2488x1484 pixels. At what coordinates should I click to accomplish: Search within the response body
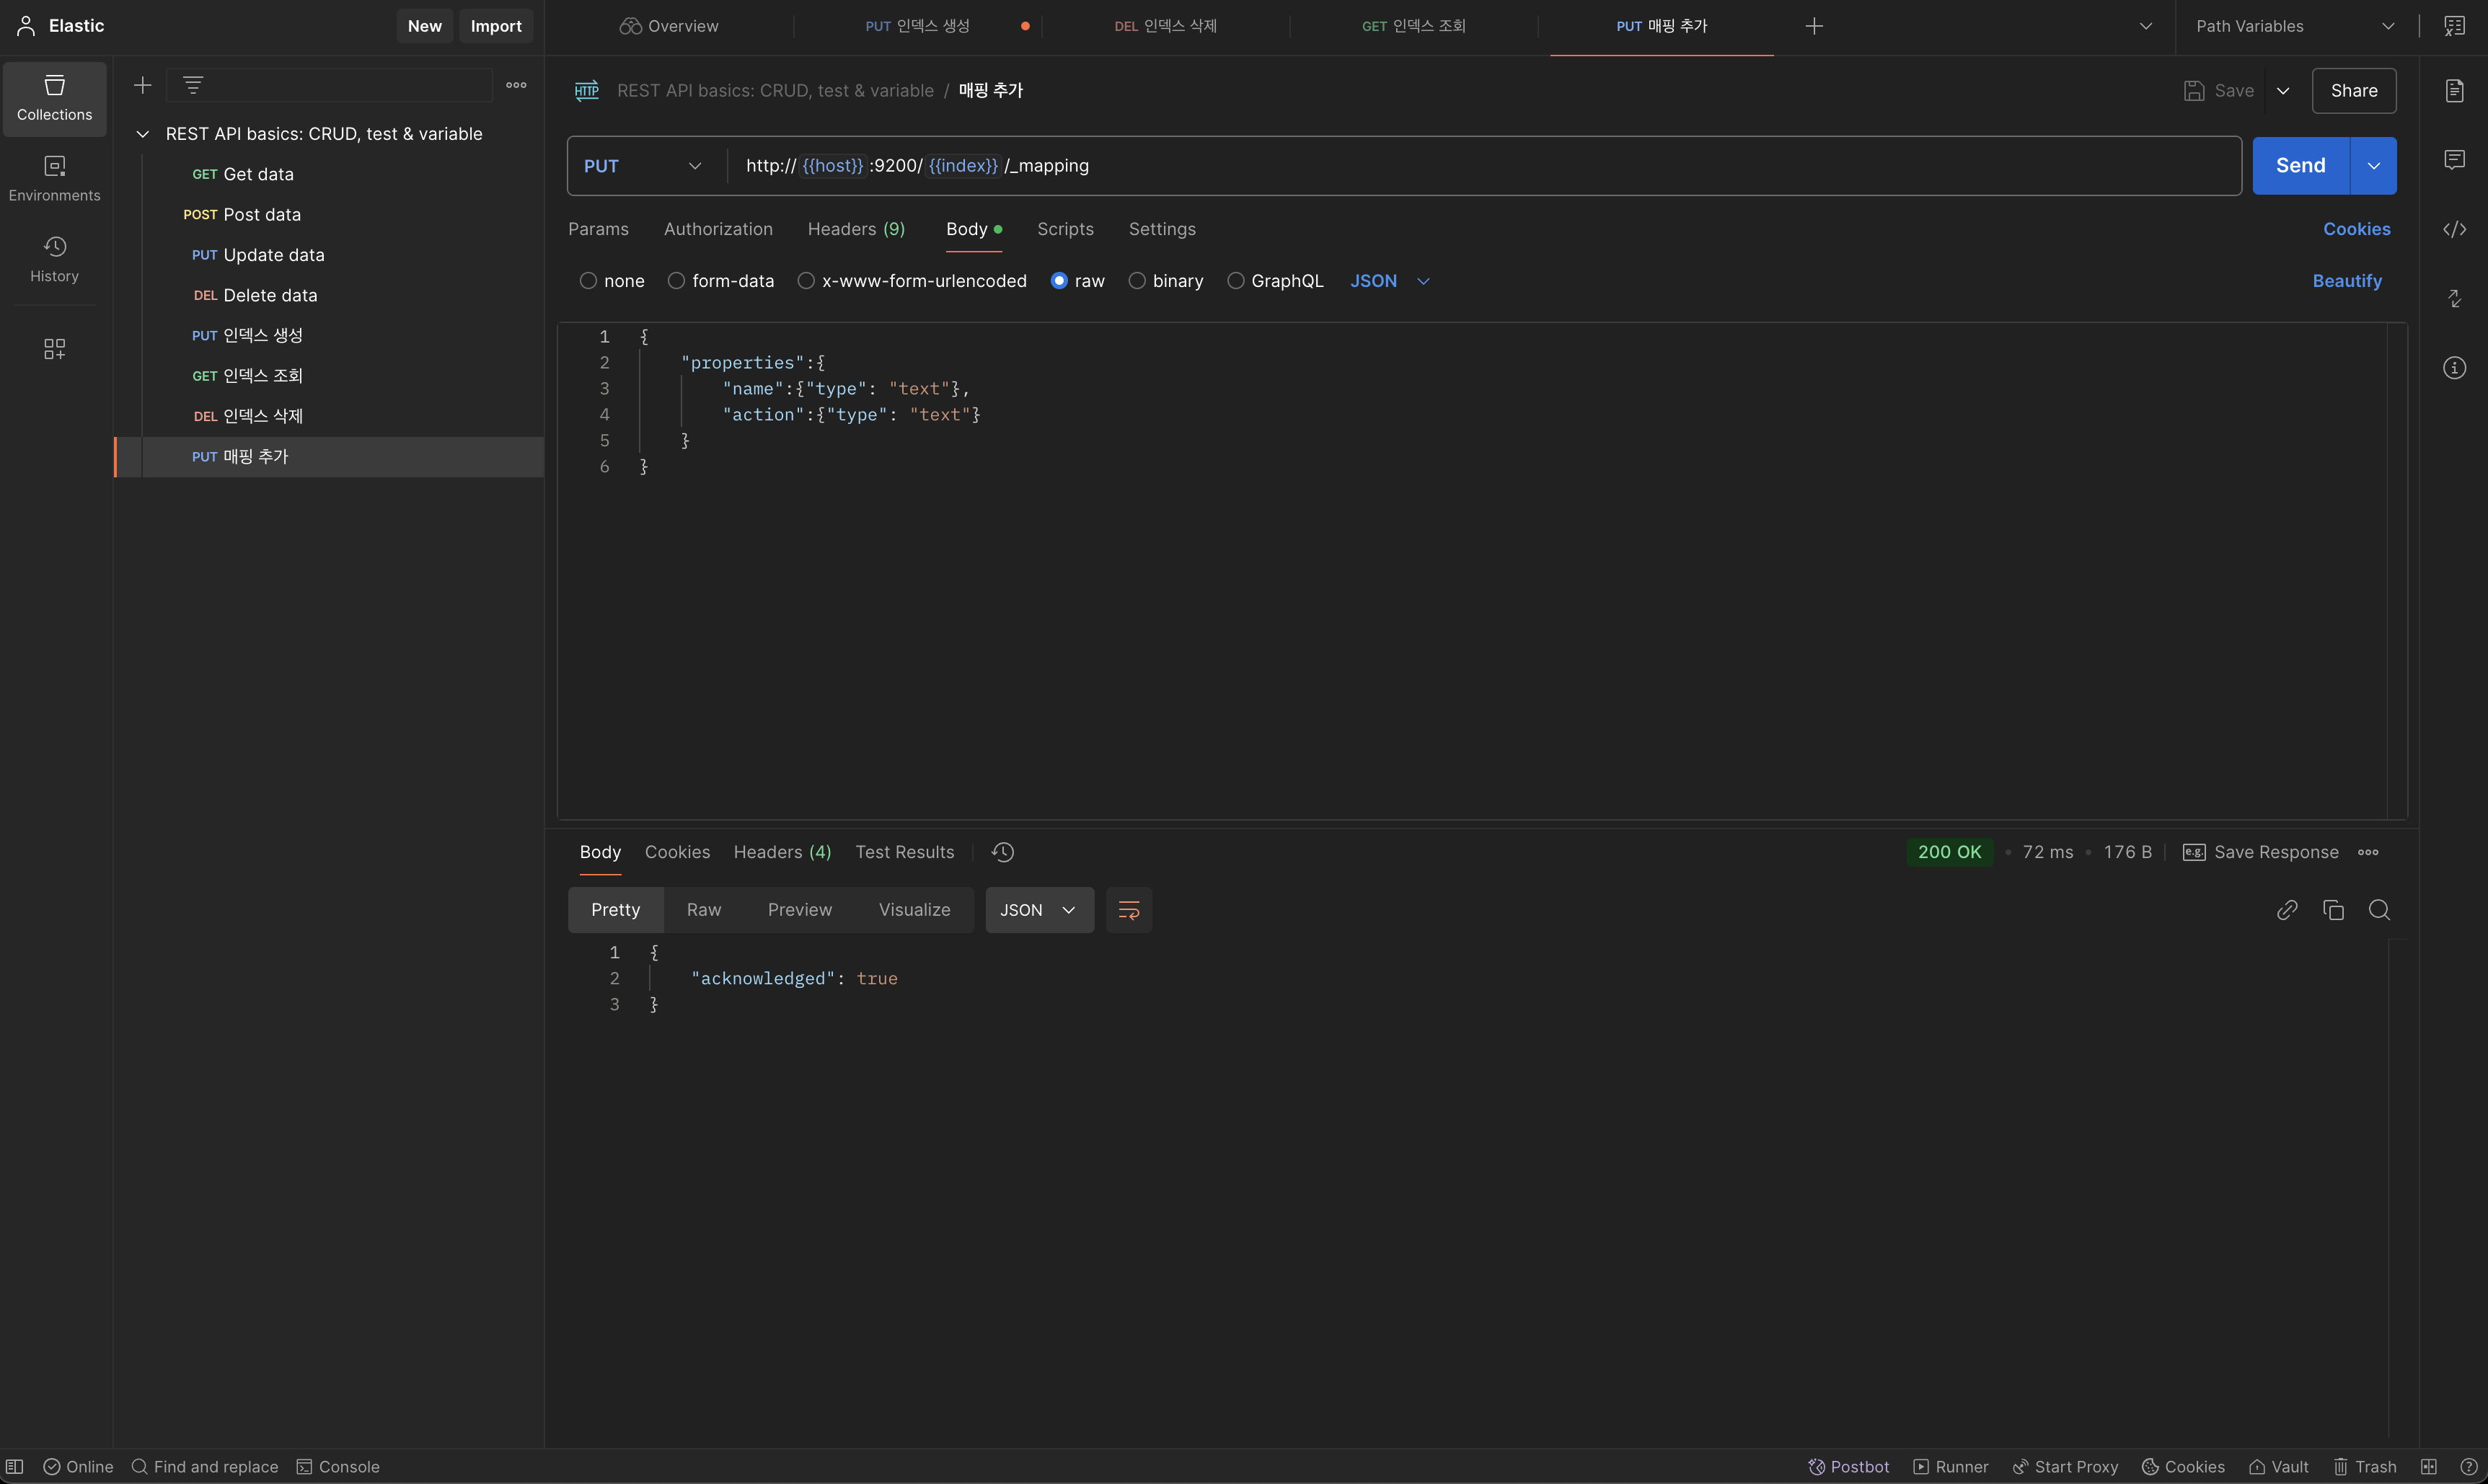(x=2379, y=910)
